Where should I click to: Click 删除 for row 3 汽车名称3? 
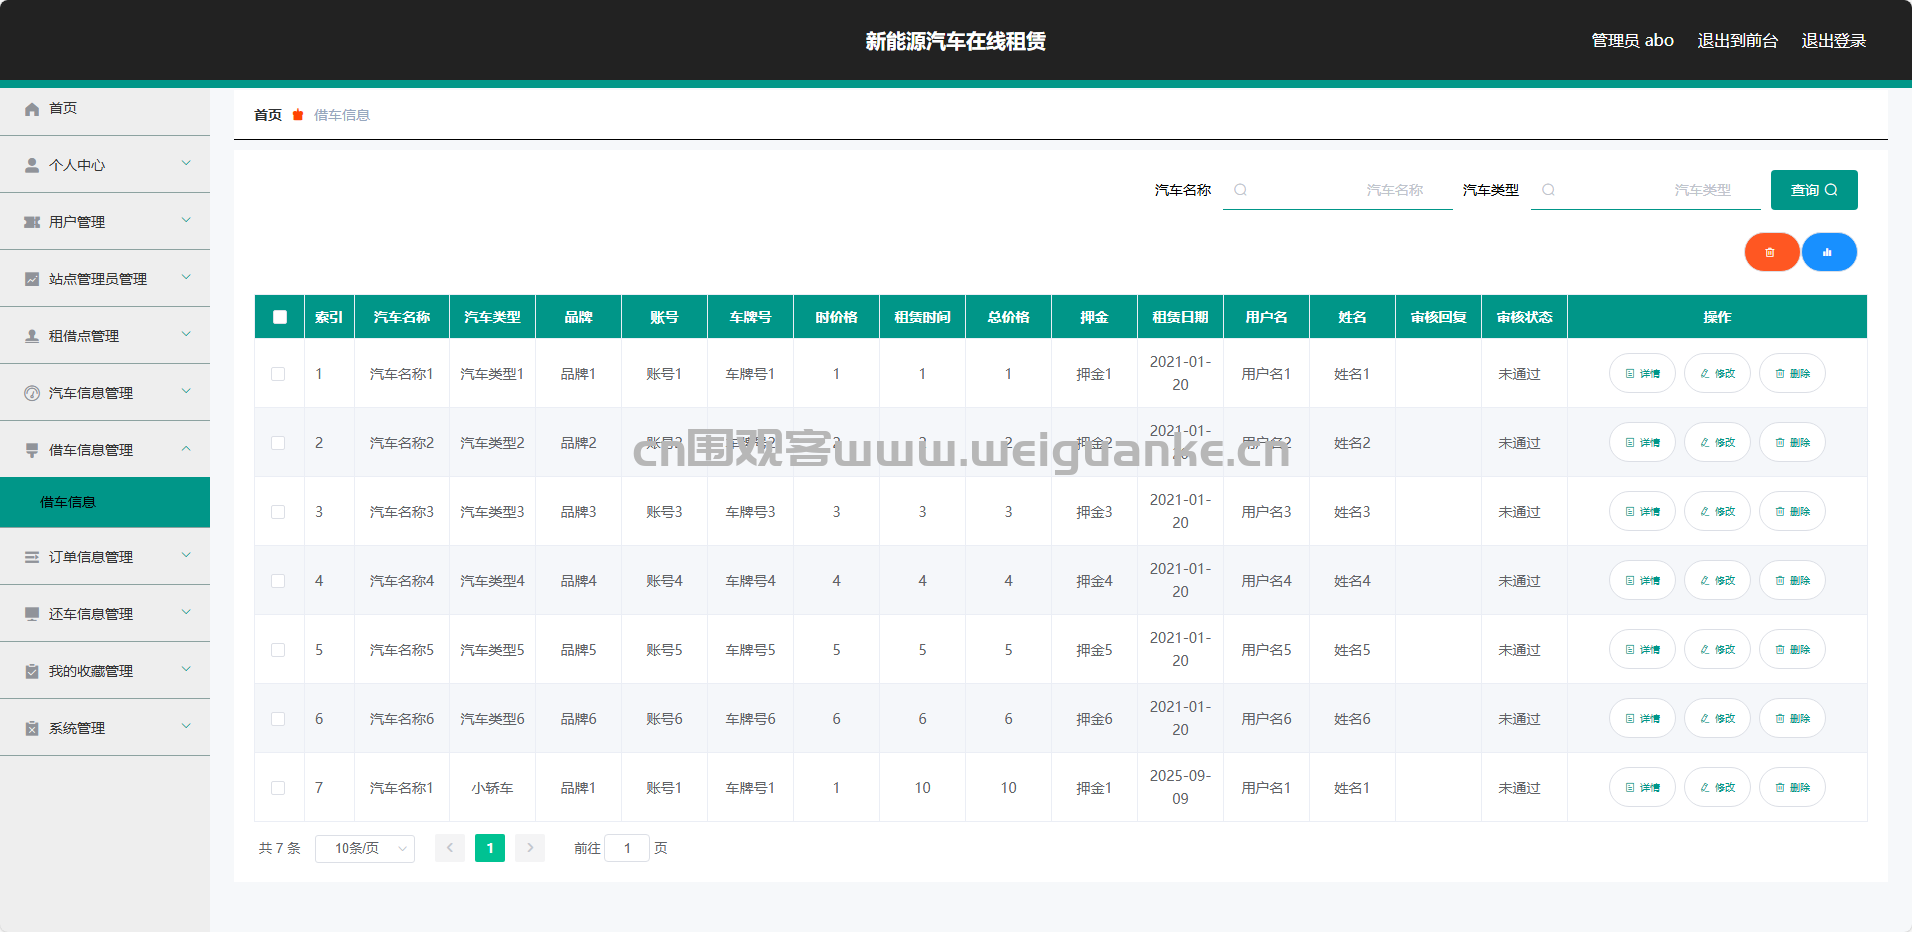(x=1792, y=511)
